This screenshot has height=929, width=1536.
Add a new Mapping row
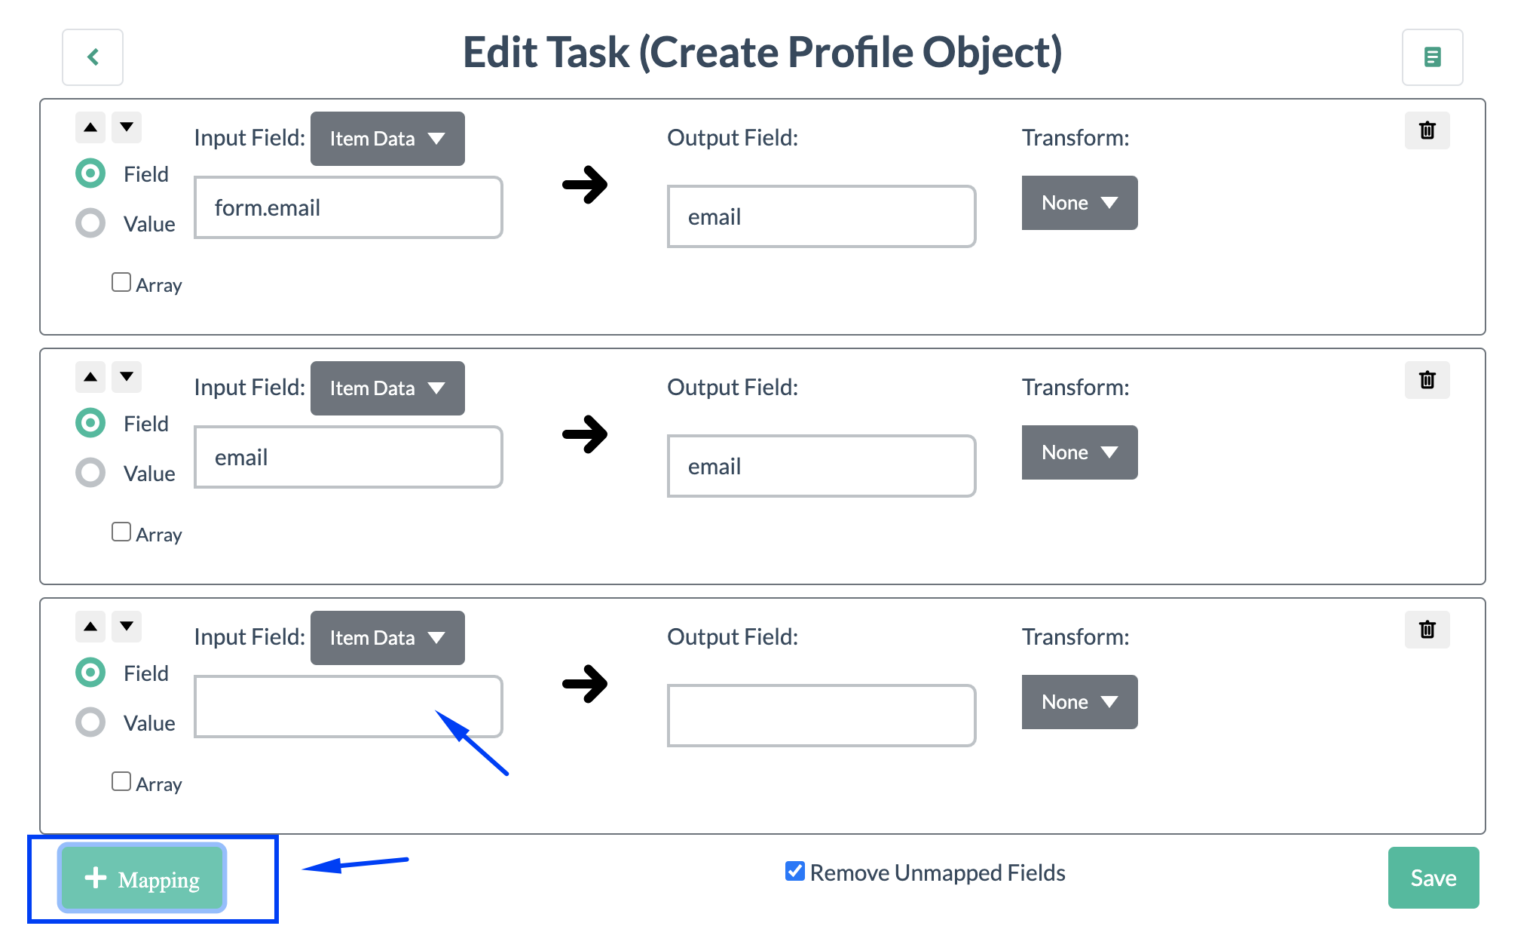(x=141, y=878)
